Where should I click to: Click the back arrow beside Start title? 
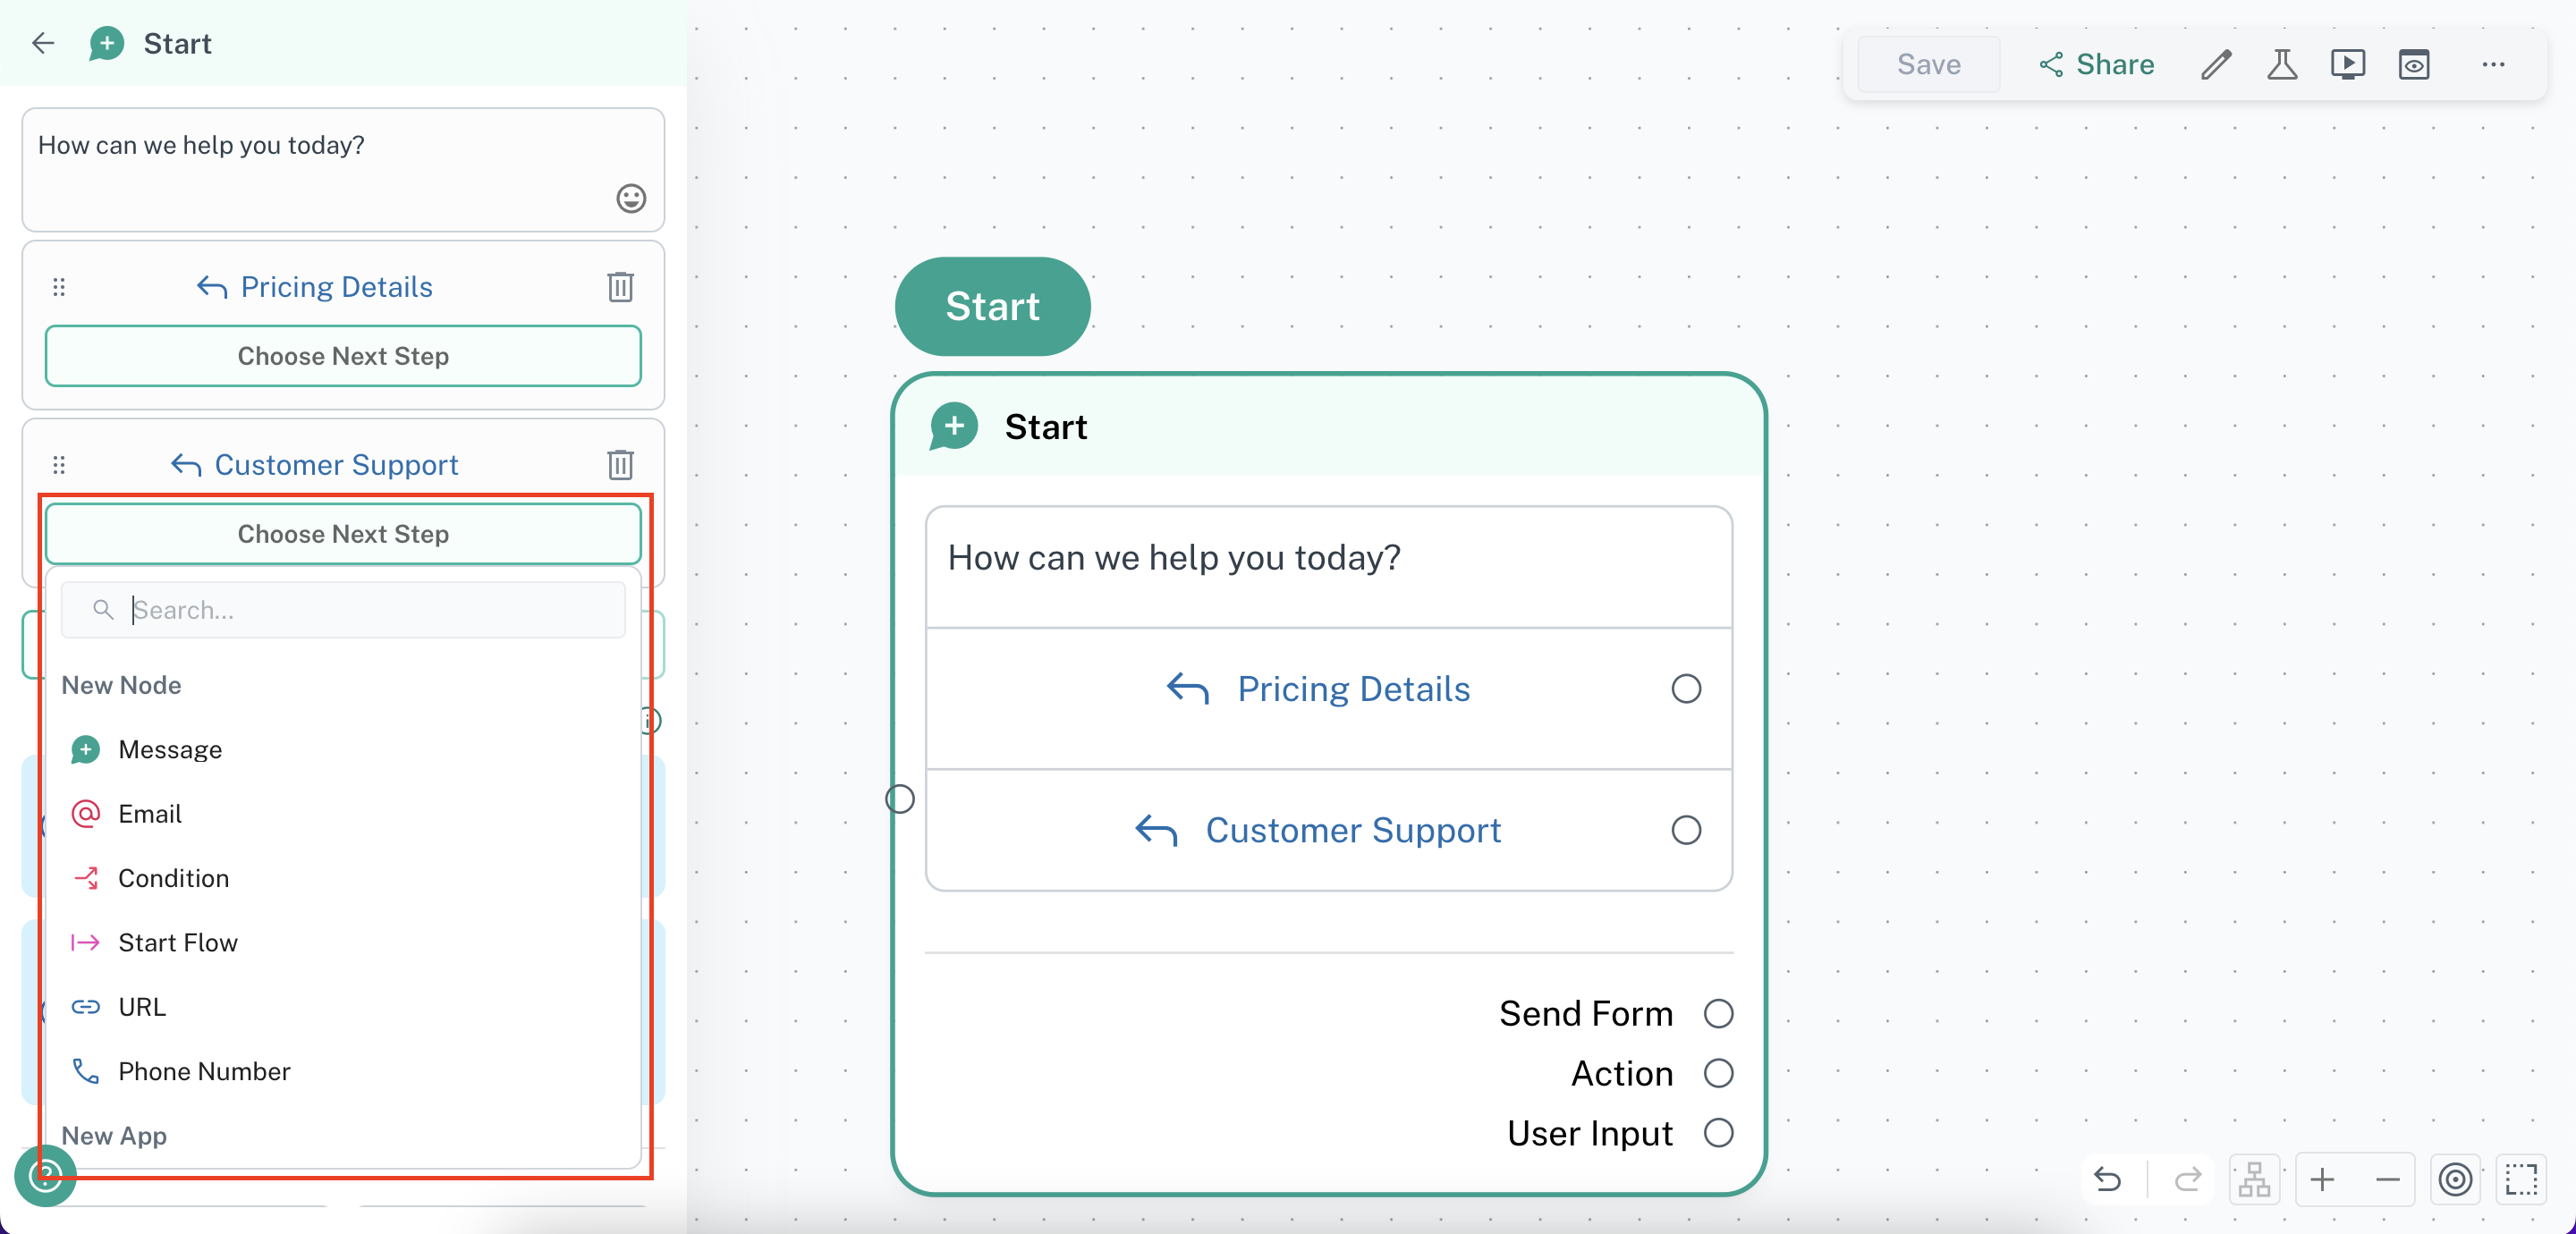[x=43, y=43]
